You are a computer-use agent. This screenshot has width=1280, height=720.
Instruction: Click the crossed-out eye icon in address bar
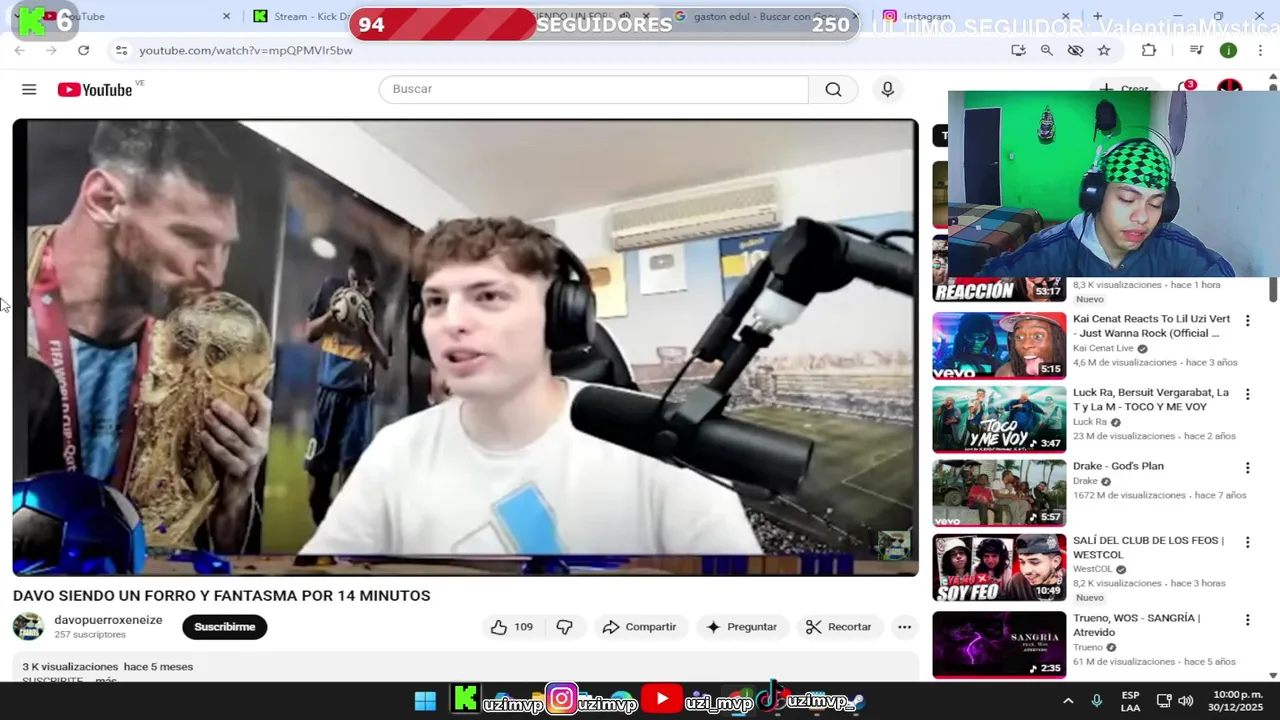pos(1075,50)
